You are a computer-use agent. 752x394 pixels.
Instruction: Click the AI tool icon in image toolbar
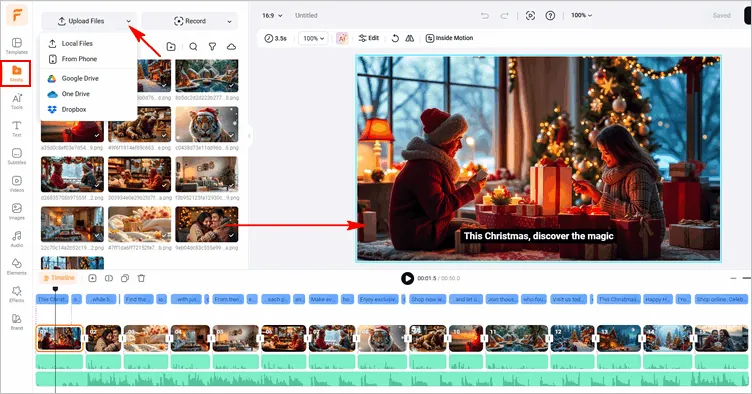[342, 38]
